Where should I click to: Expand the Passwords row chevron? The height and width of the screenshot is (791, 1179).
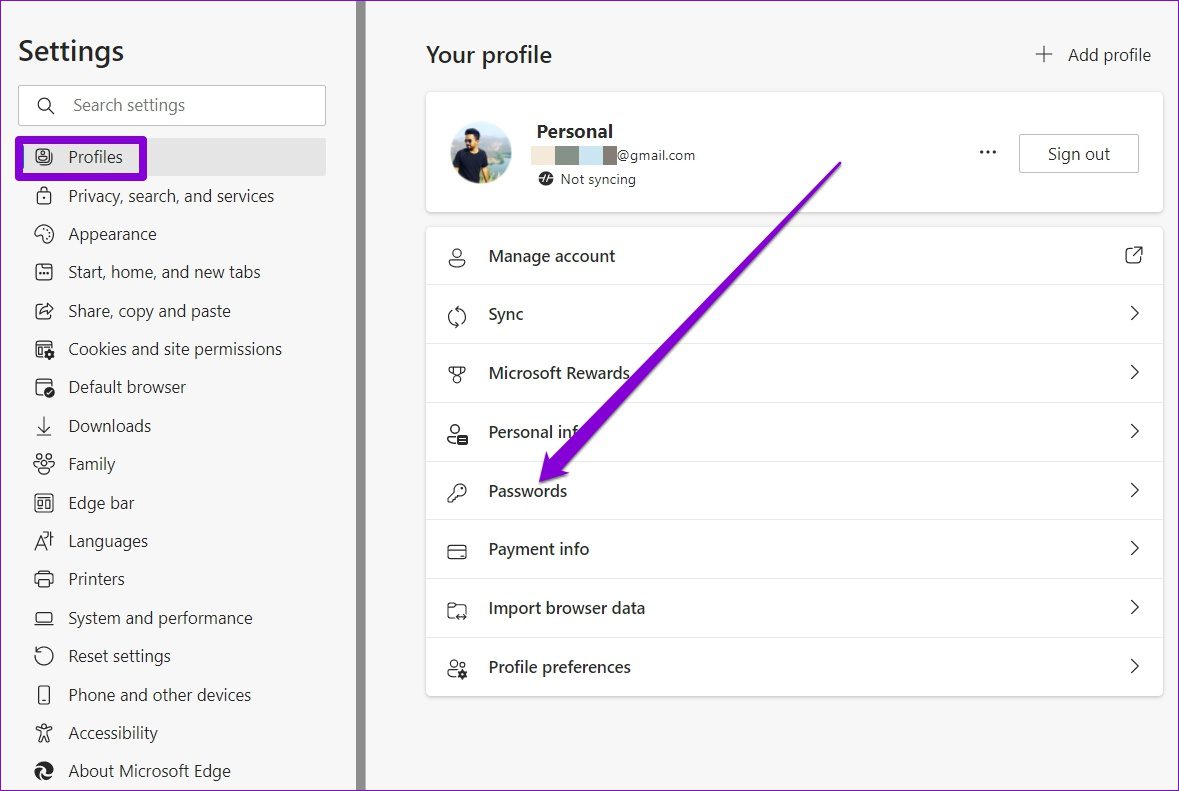tap(1135, 490)
